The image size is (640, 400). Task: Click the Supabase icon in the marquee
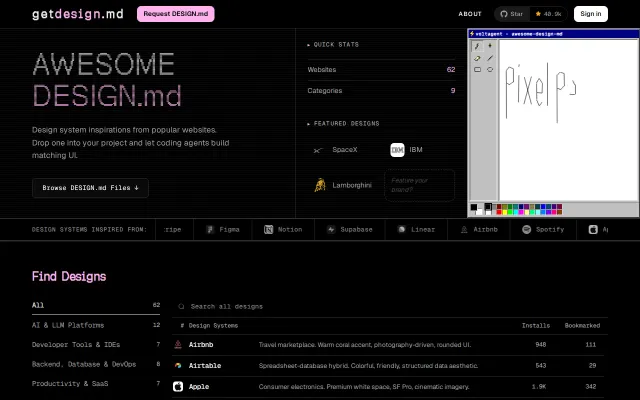331,229
